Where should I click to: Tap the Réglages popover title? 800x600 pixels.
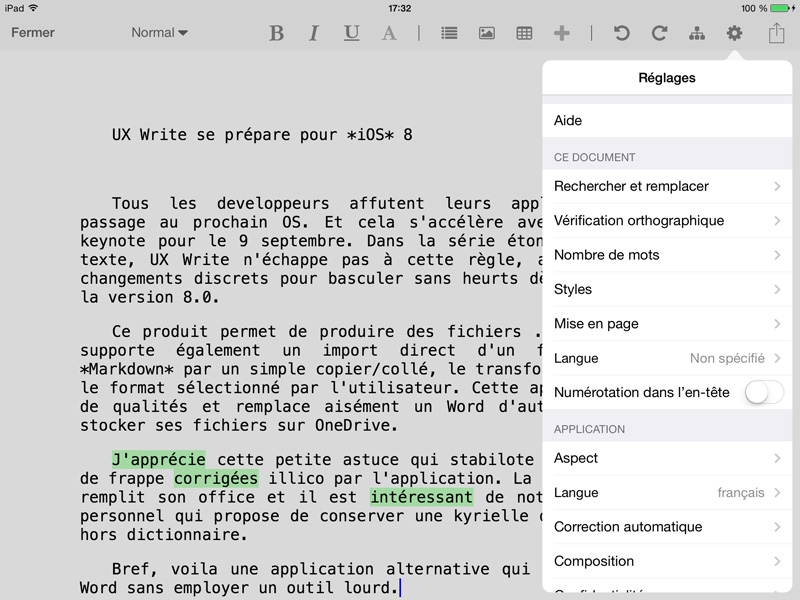667,78
